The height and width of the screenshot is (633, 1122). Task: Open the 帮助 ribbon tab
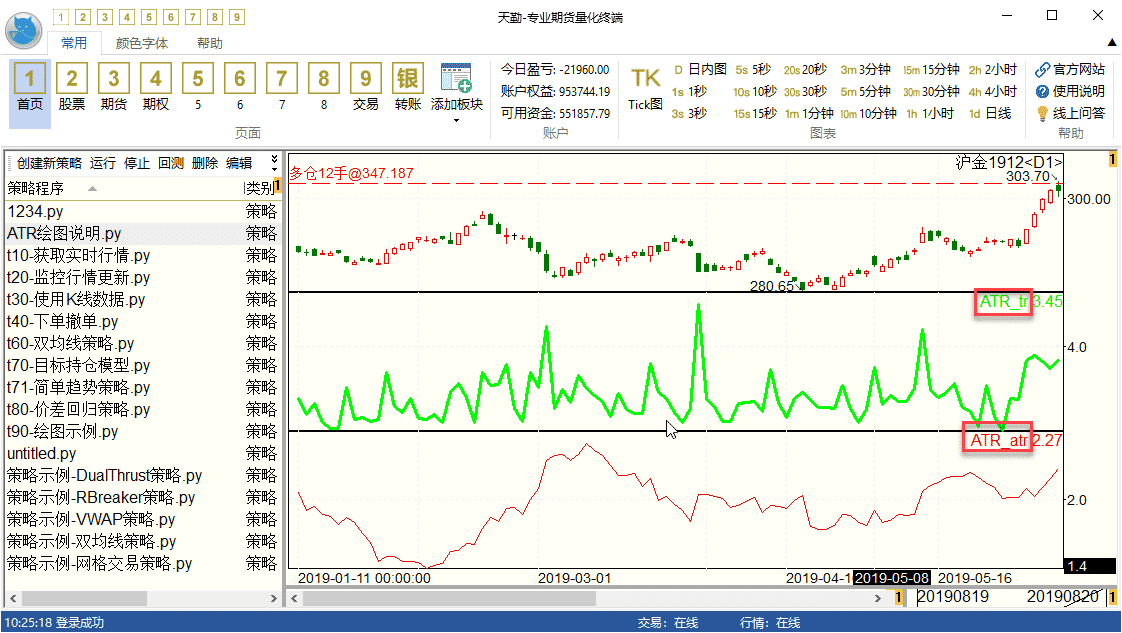[210, 43]
